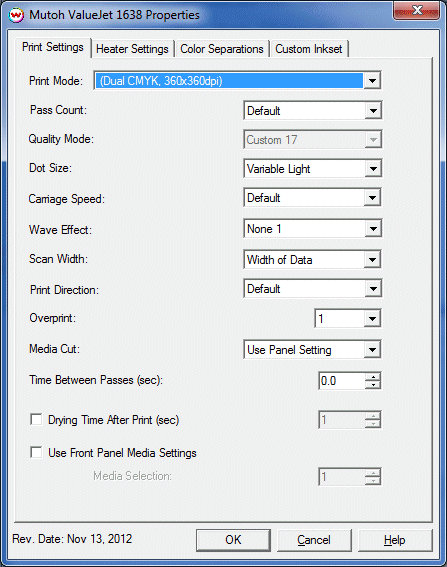Enable Drying Time After Print checkbox
Screen dimensions: 447x567
[x=36, y=420]
